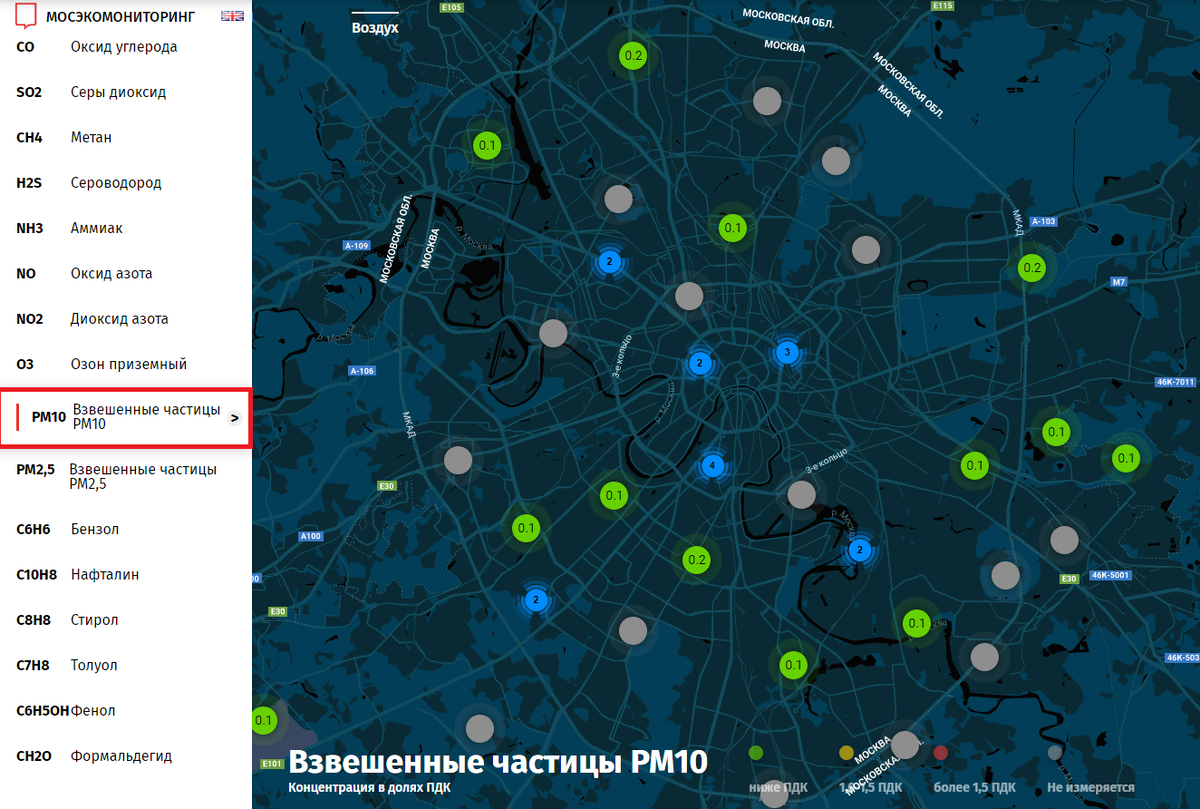Click the green 0.1 marker at bottom left
This screenshot has width=1200, height=809.
(x=265, y=718)
